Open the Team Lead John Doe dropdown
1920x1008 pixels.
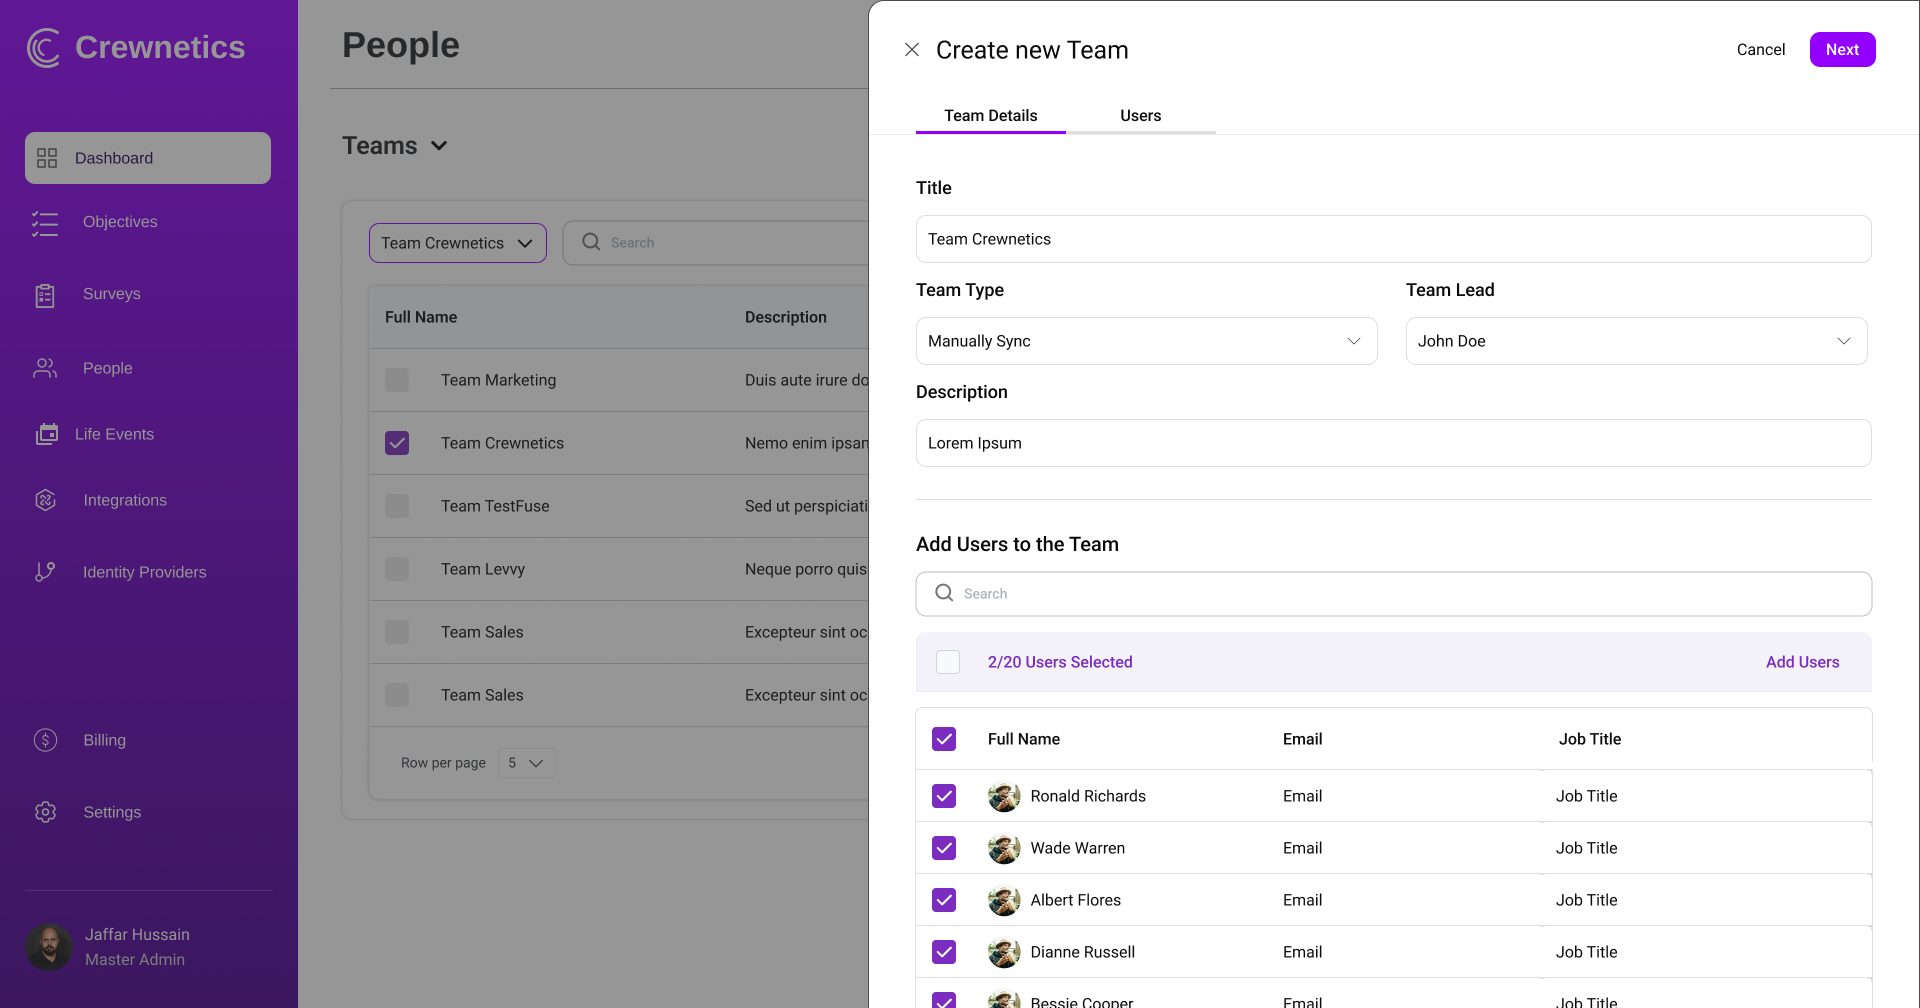[x=1636, y=341]
